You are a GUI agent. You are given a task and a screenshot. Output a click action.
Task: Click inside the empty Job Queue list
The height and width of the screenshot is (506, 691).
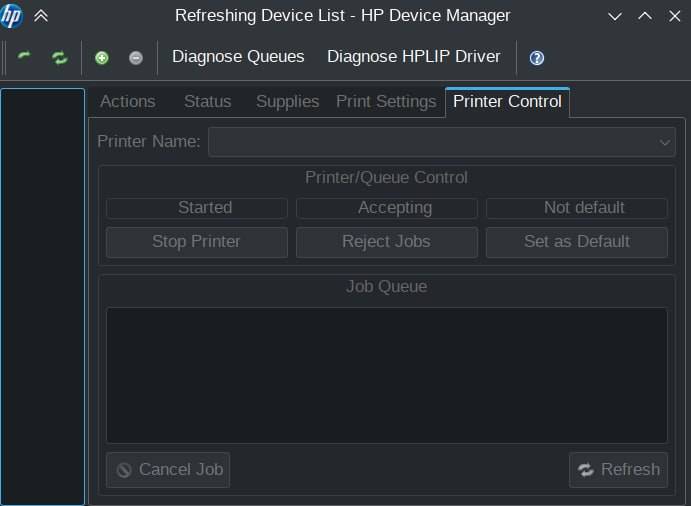click(386, 375)
